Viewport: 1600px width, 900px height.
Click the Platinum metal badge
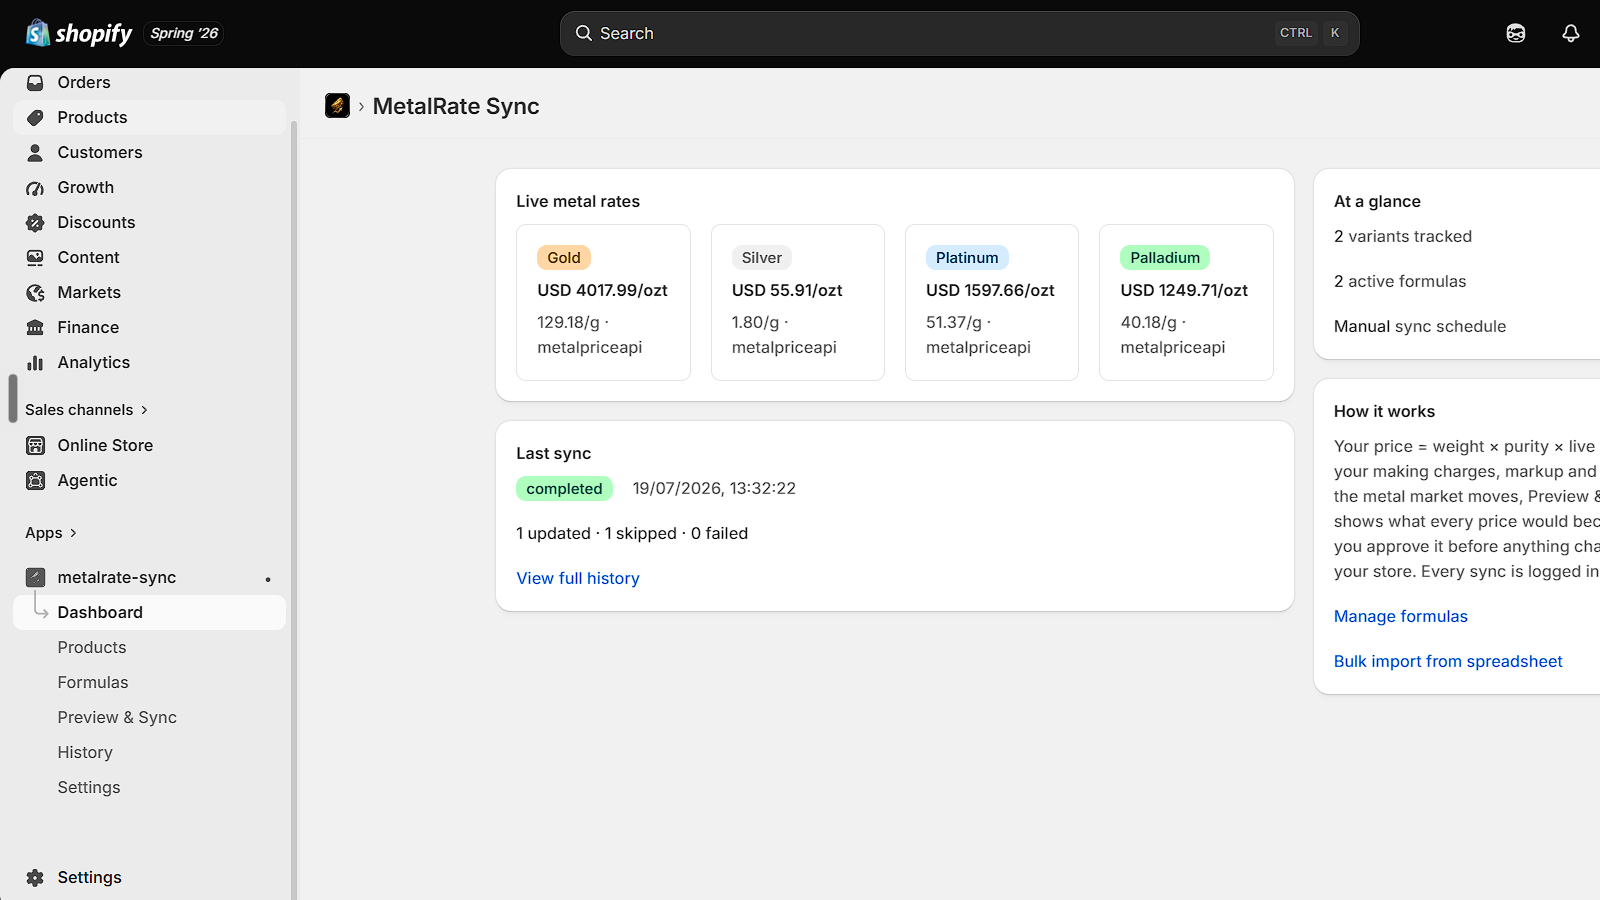pos(967,258)
